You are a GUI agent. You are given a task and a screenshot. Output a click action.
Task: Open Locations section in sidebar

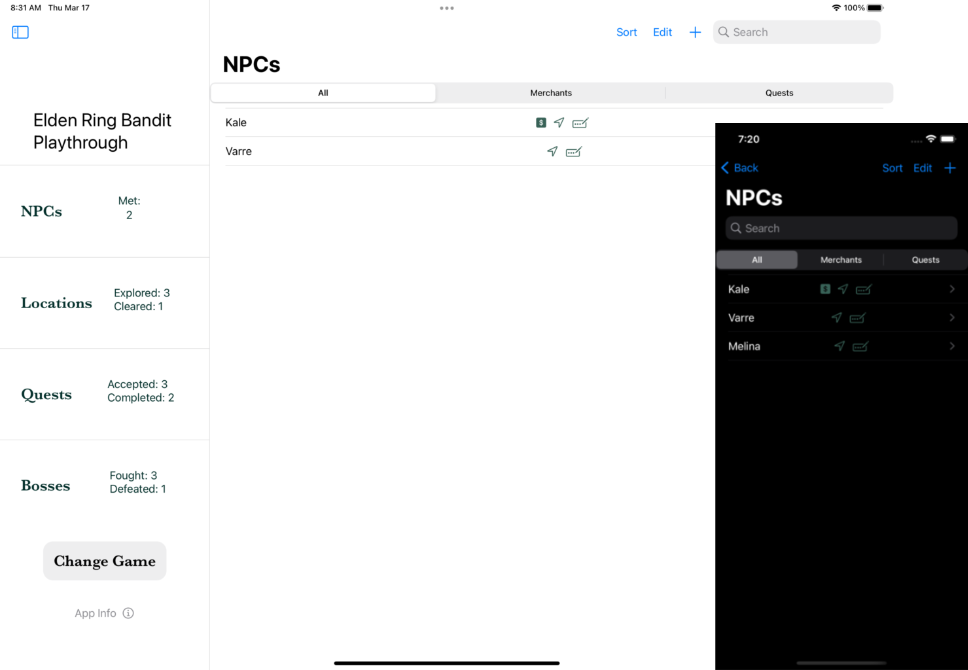[x=57, y=303]
